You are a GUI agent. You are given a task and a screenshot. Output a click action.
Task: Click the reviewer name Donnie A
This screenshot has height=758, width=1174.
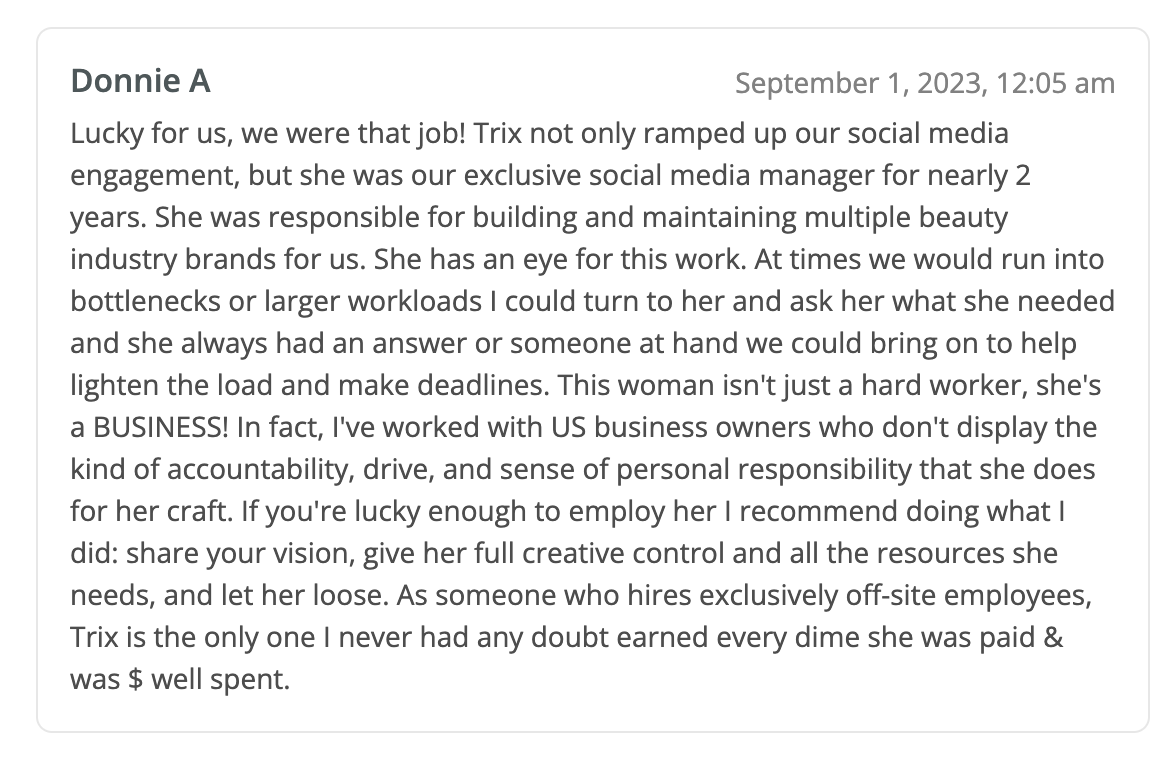(140, 81)
